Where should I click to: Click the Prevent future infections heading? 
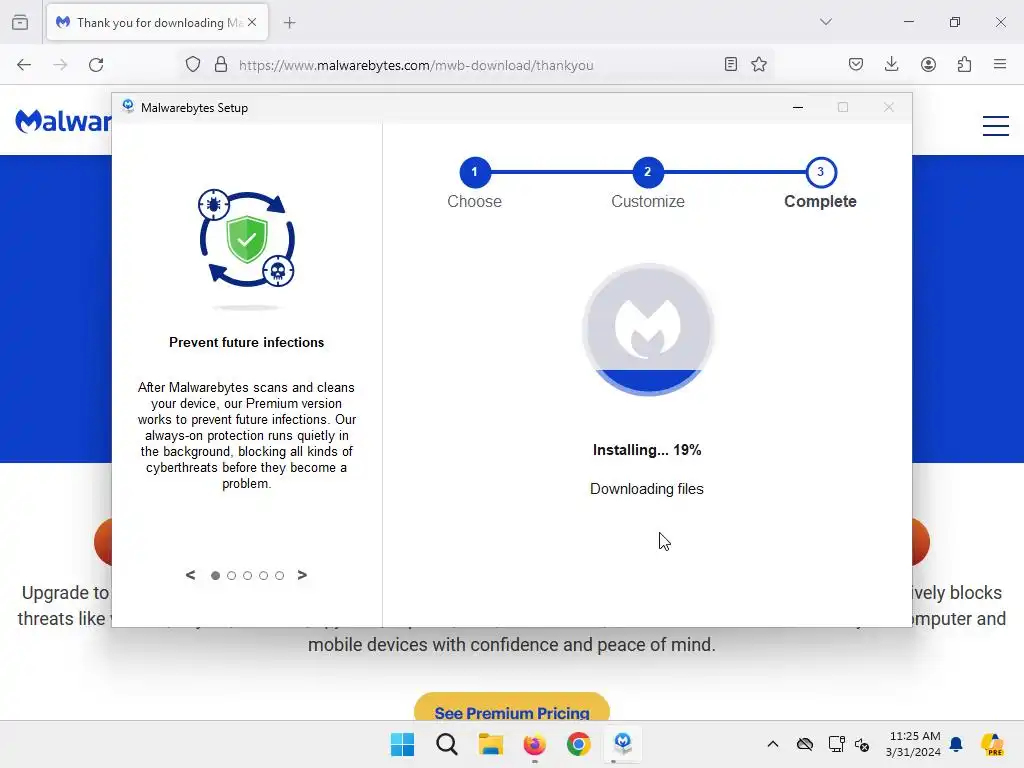coord(247,342)
